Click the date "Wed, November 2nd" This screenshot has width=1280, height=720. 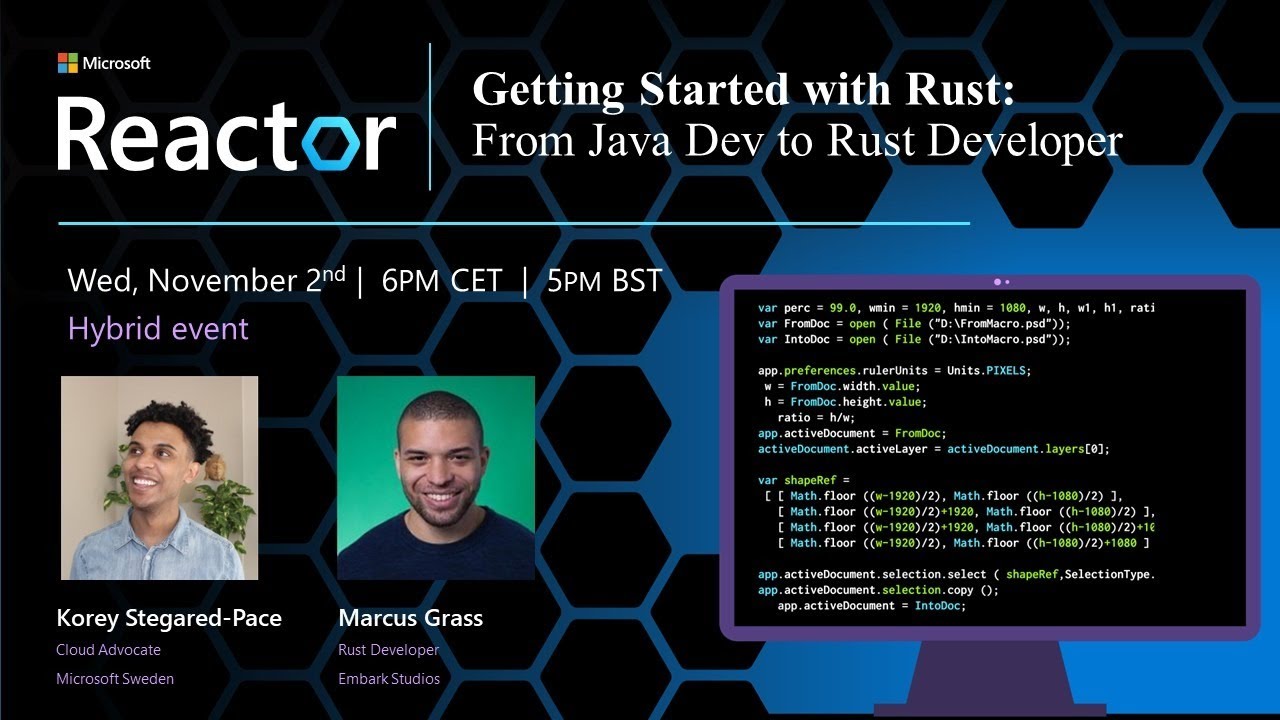207,280
